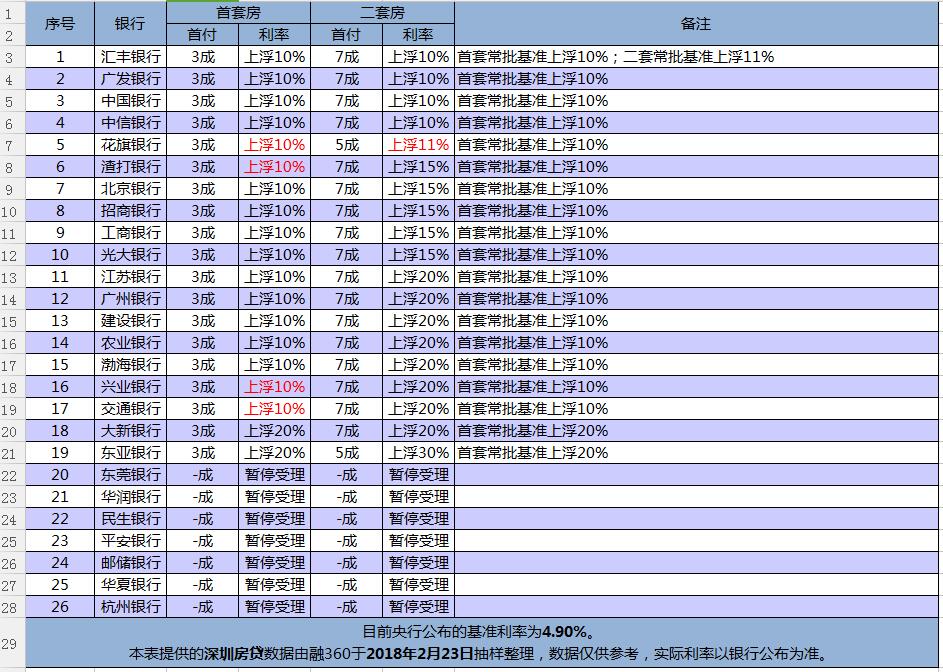Click the red 上浮11% cell for 花旗银行
The height and width of the screenshot is (672, 943).
419,145
